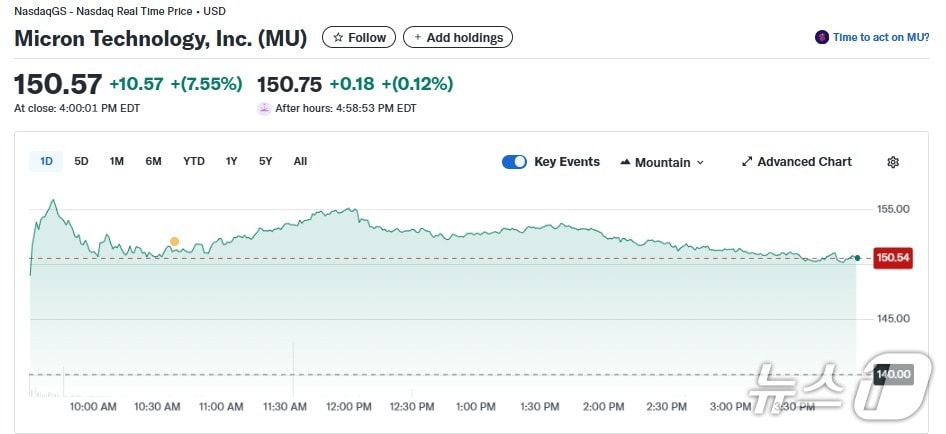The image size is (946, 434).
Task: Choose the YTD time range
Action: coord(194,161)
